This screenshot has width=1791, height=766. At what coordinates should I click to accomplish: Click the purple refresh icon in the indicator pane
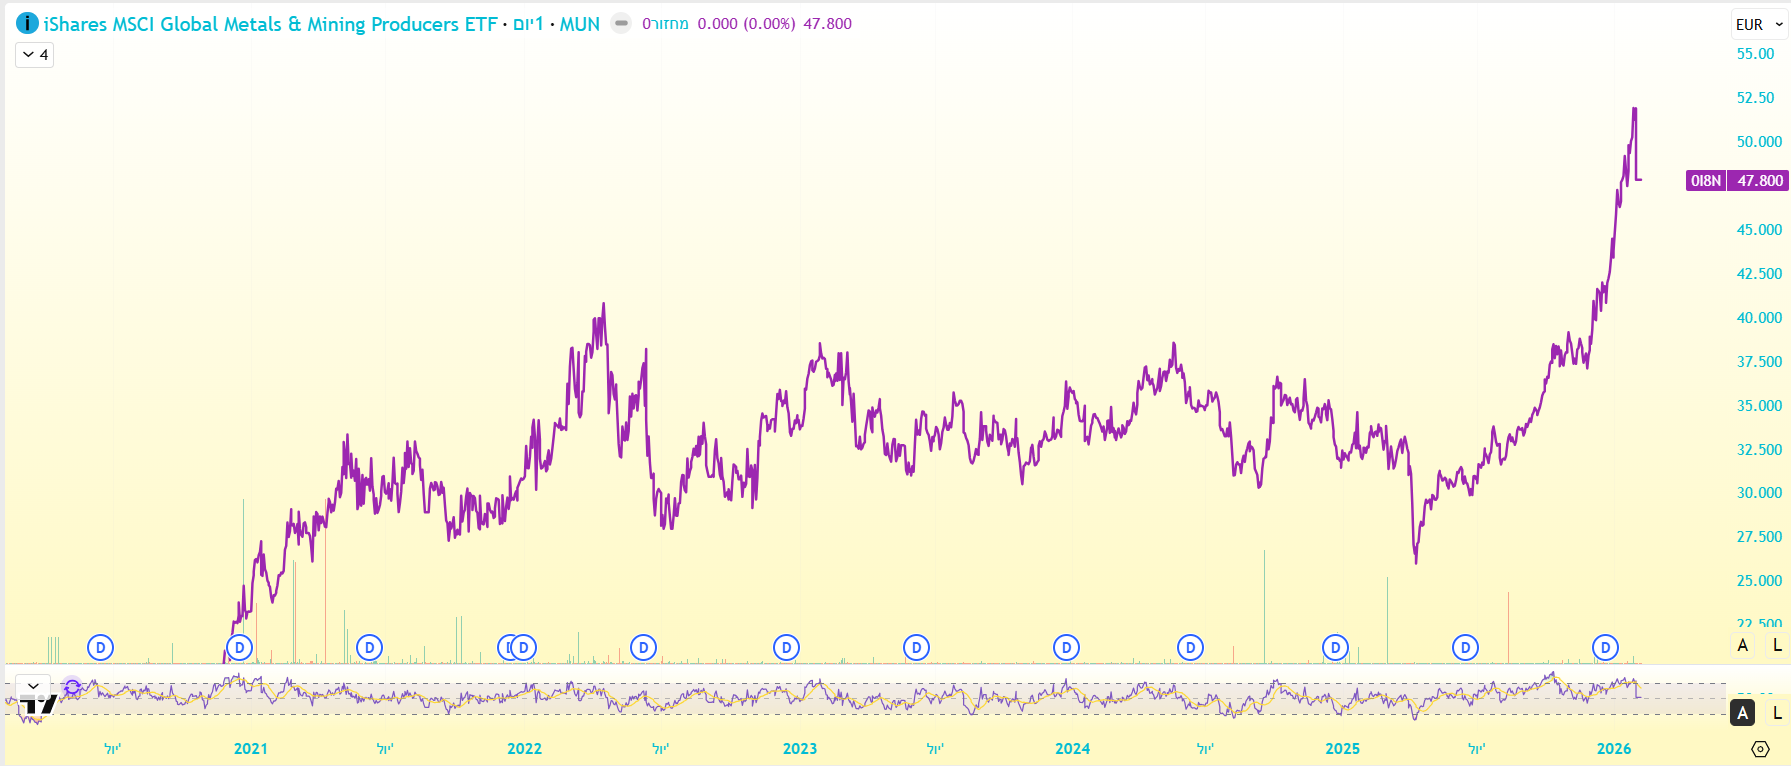click(72, 687)
